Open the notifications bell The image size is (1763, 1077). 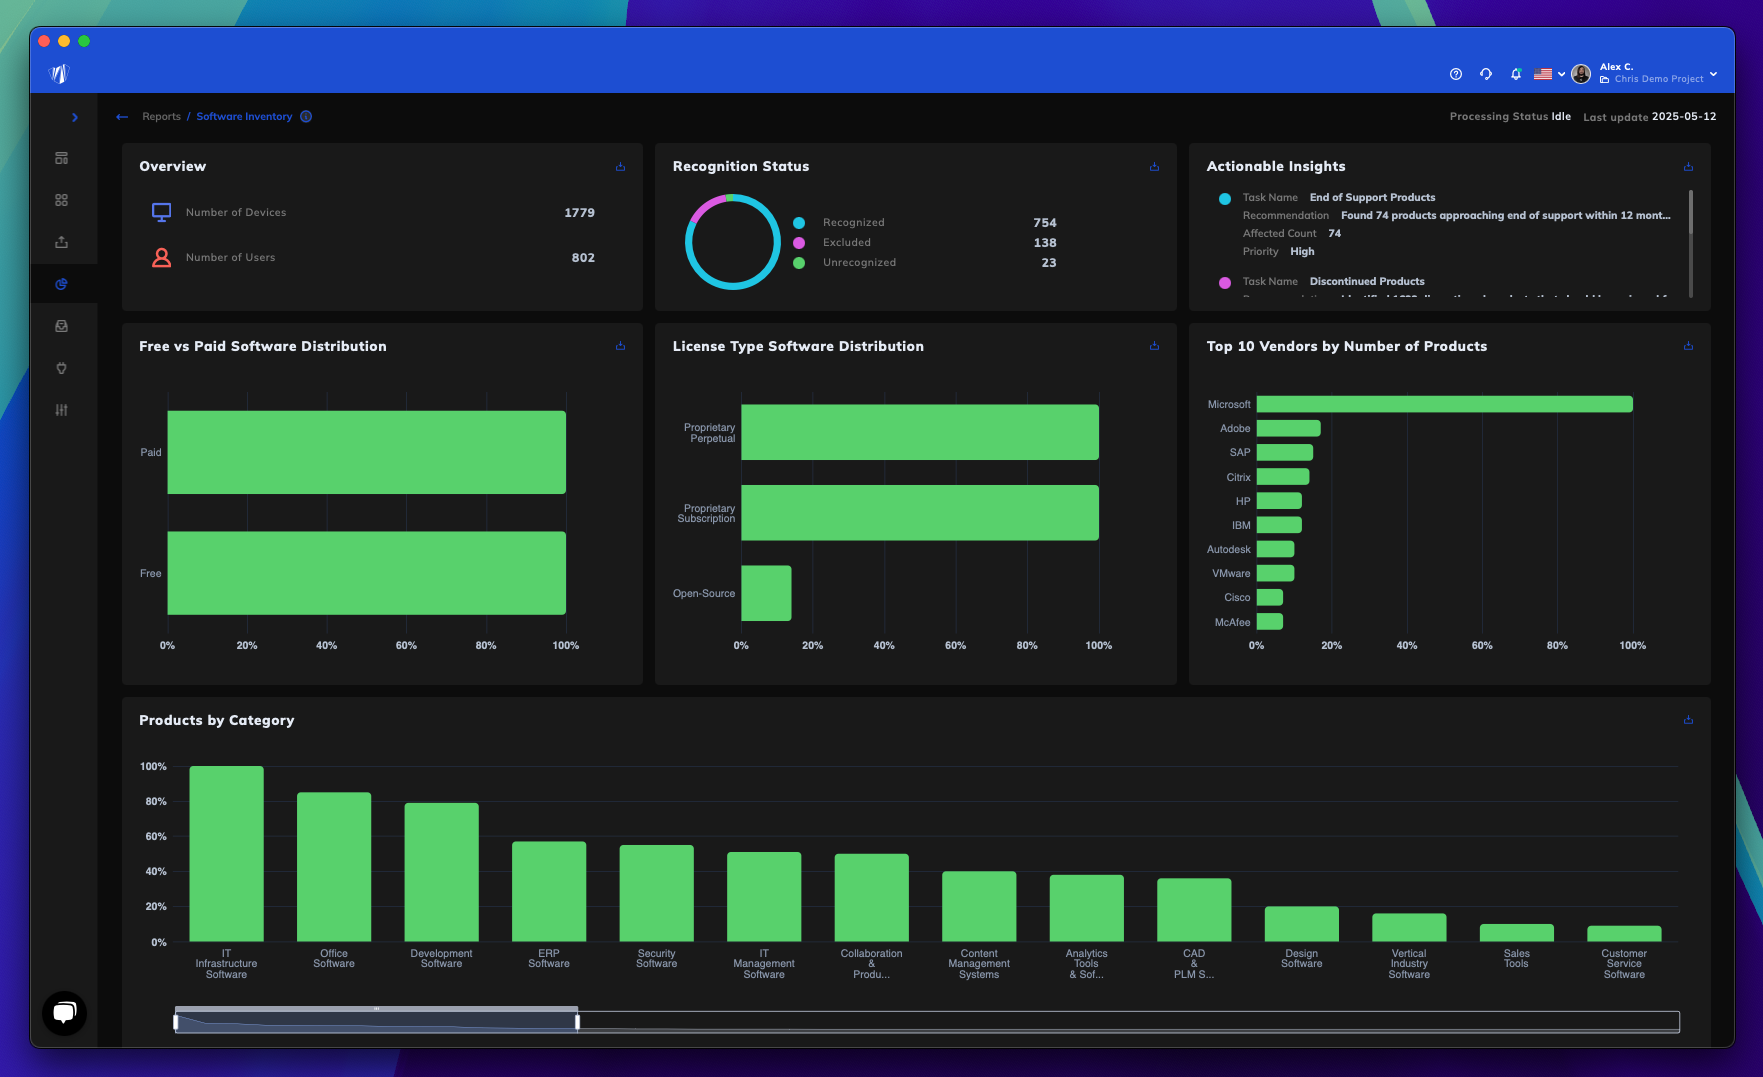point(1516,73)
